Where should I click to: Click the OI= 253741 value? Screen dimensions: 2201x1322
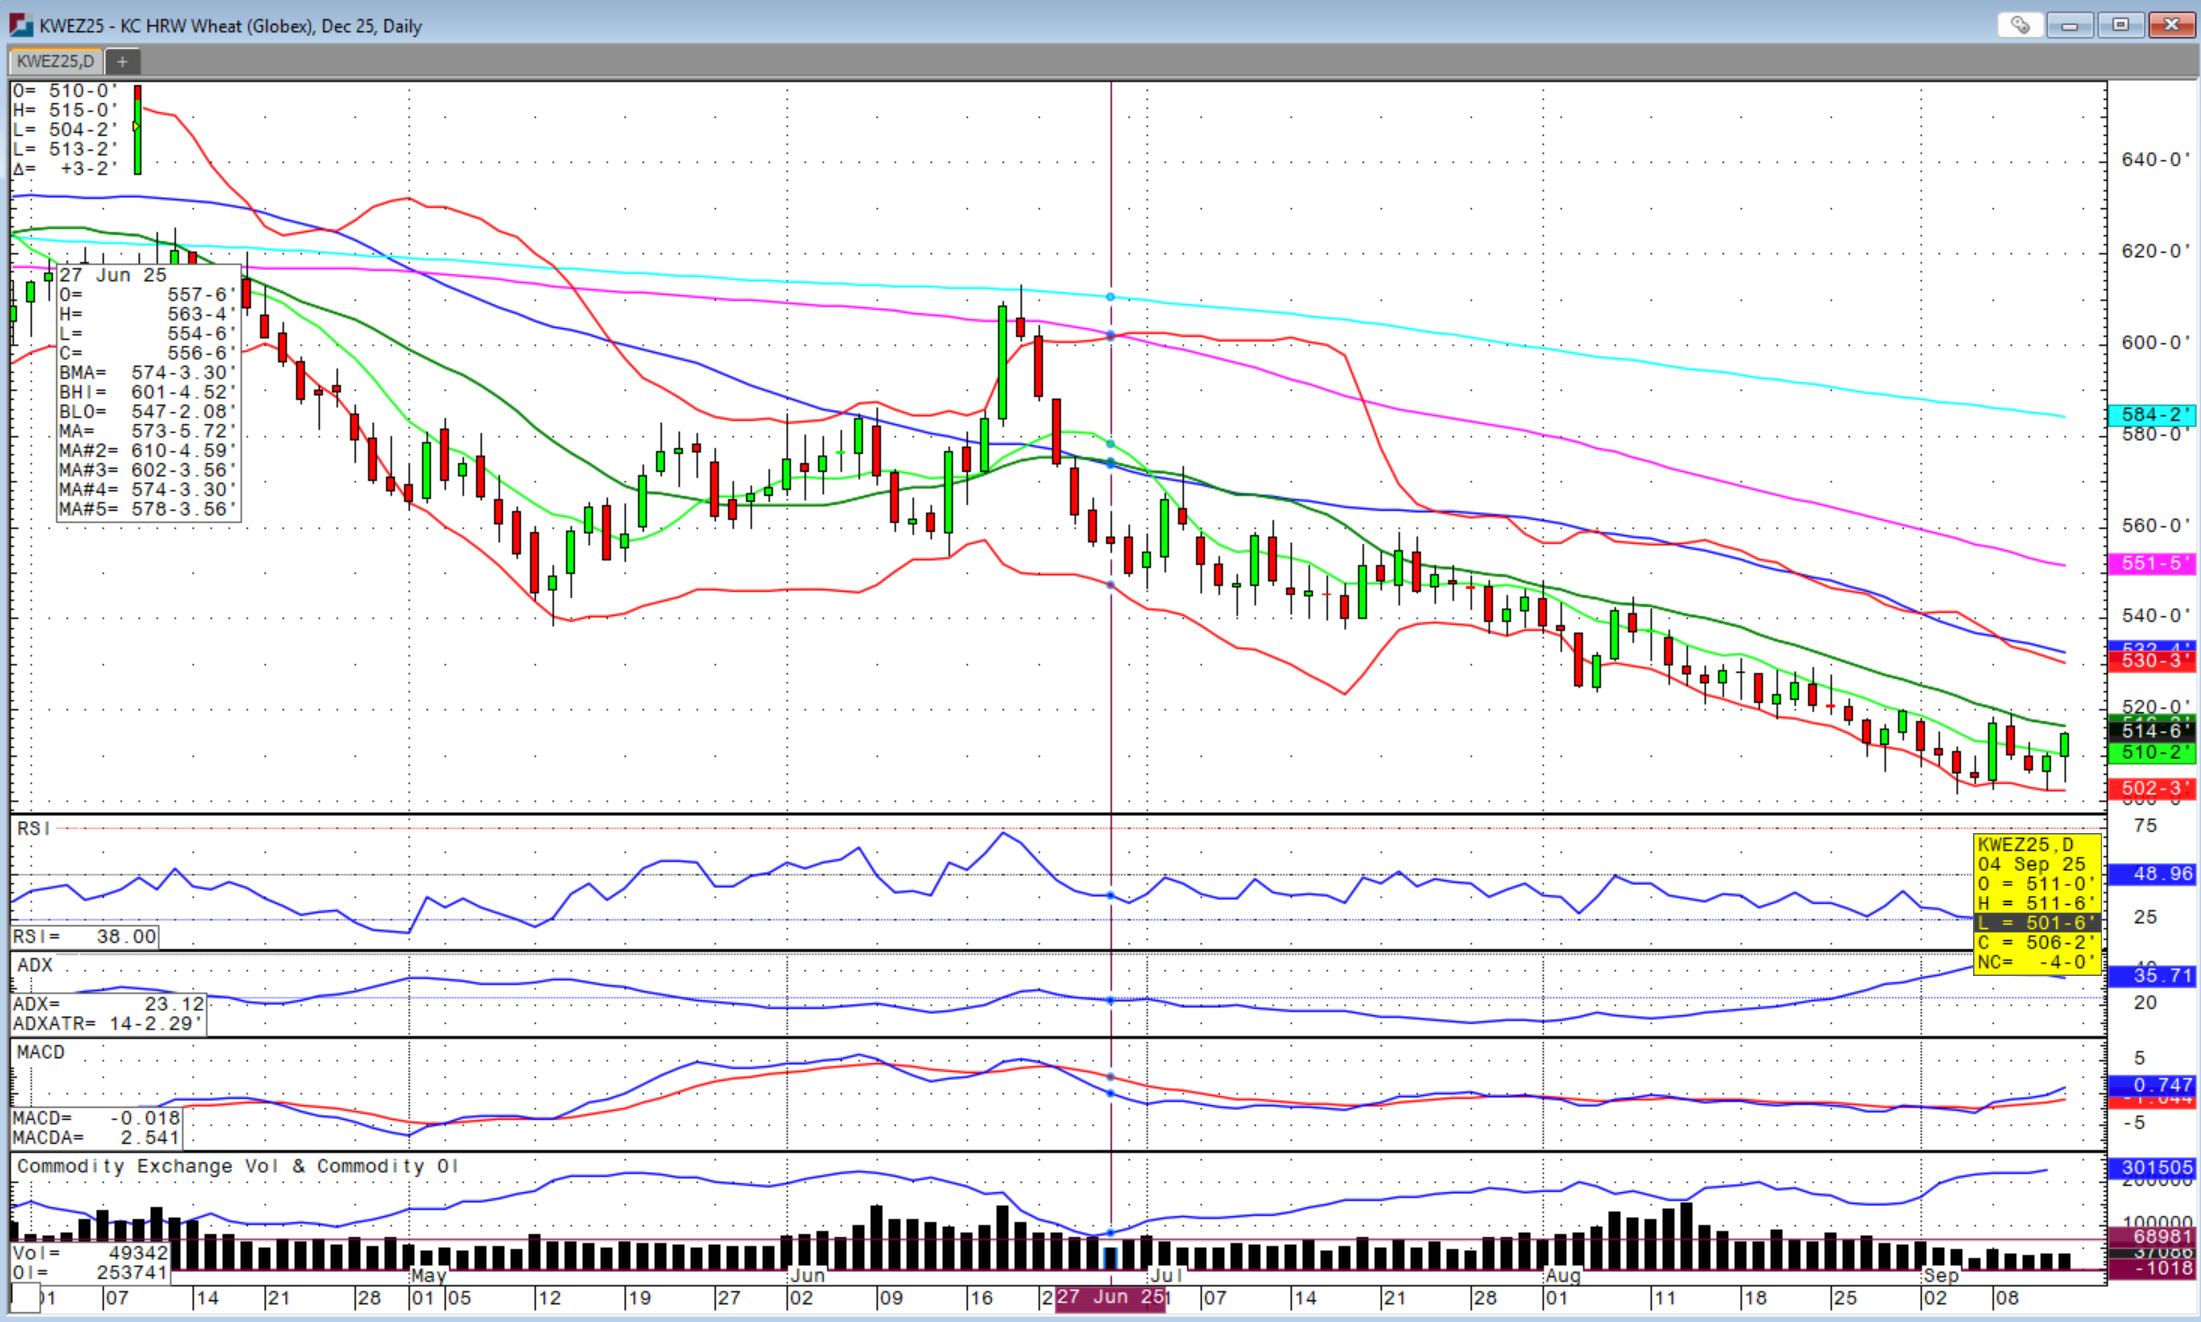(90, 1273)
